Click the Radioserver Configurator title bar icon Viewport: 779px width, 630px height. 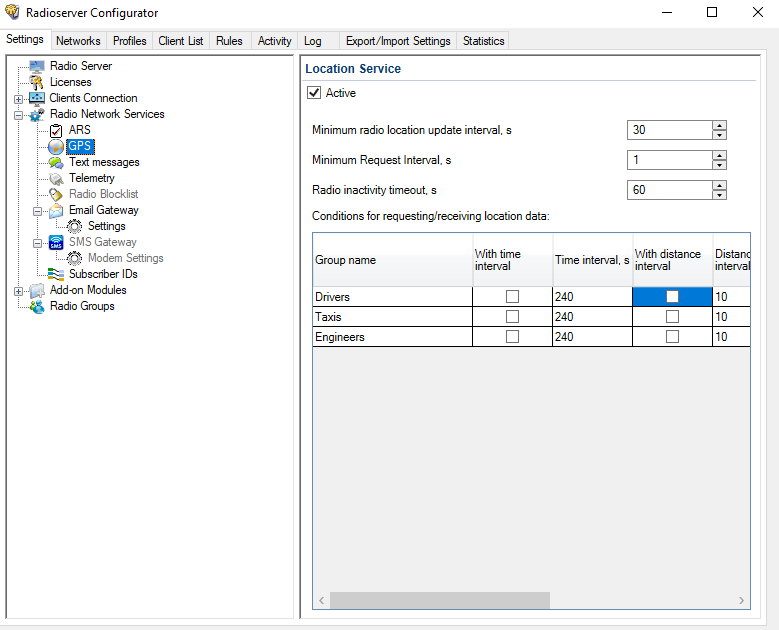12,12
